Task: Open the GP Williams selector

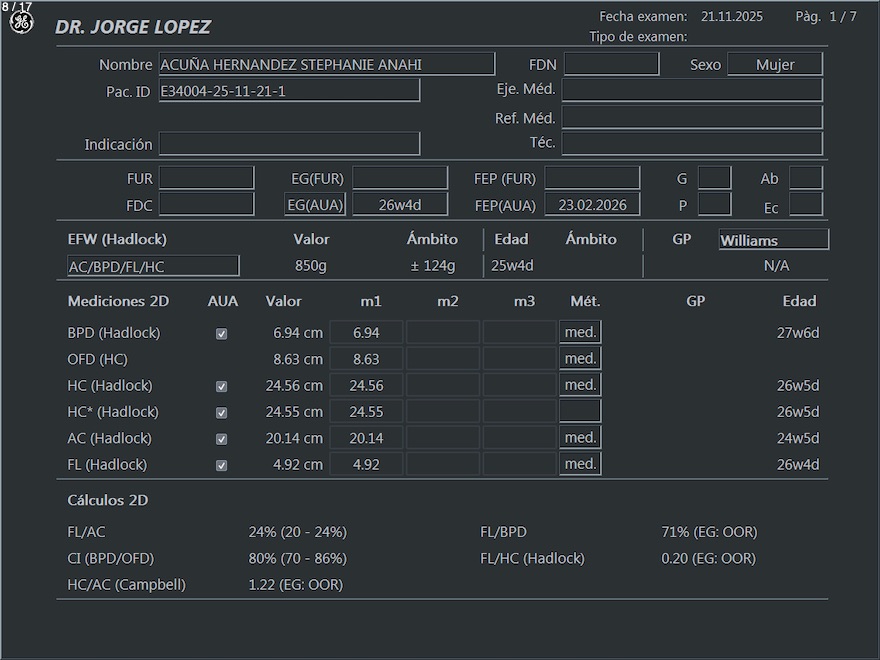Action: point(773,240)
